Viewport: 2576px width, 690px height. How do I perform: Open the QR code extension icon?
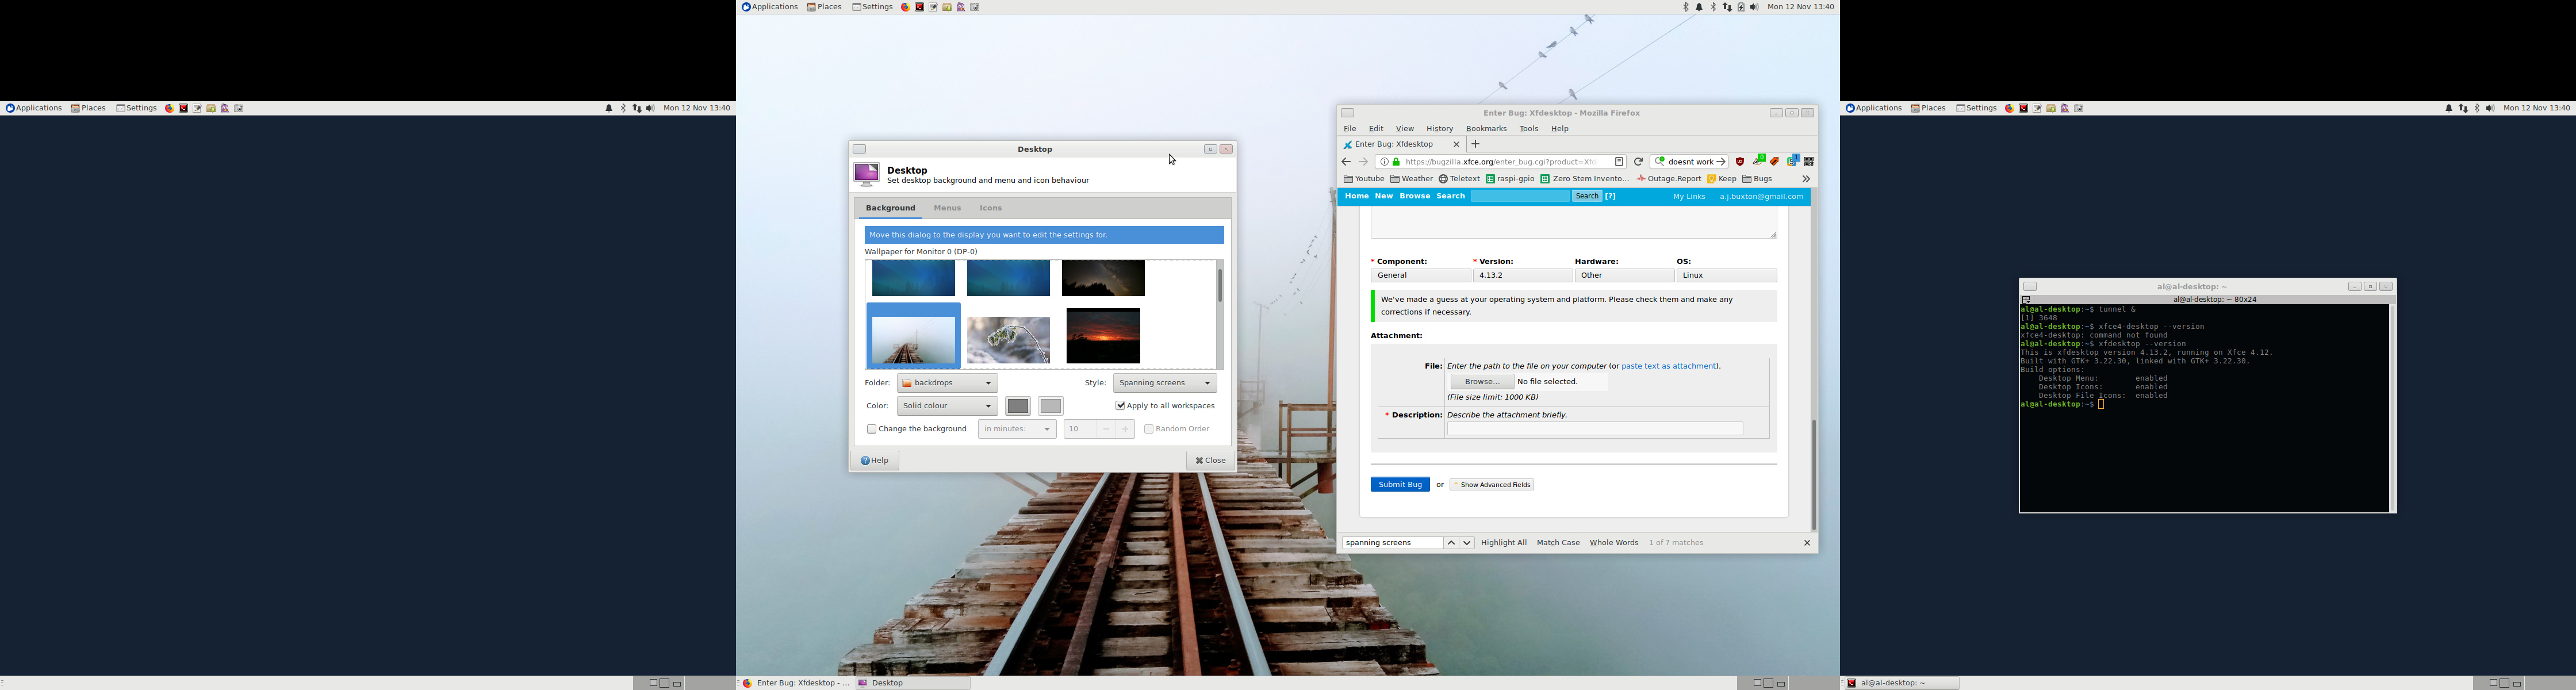1809,162
